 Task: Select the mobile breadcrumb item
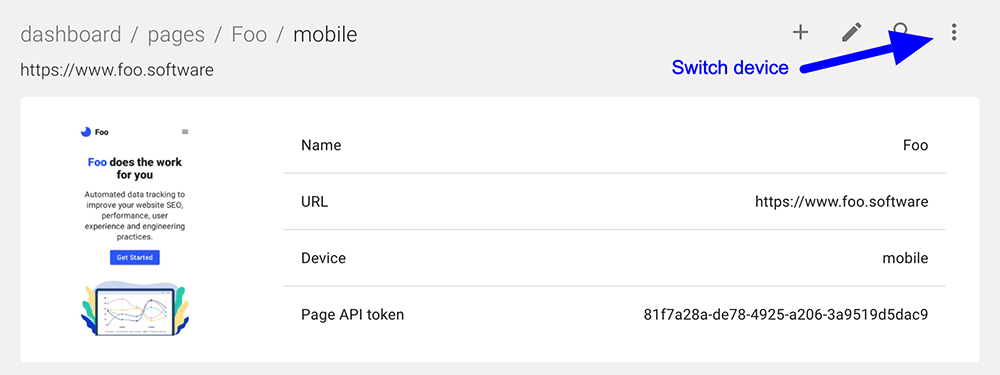point(325,34)
